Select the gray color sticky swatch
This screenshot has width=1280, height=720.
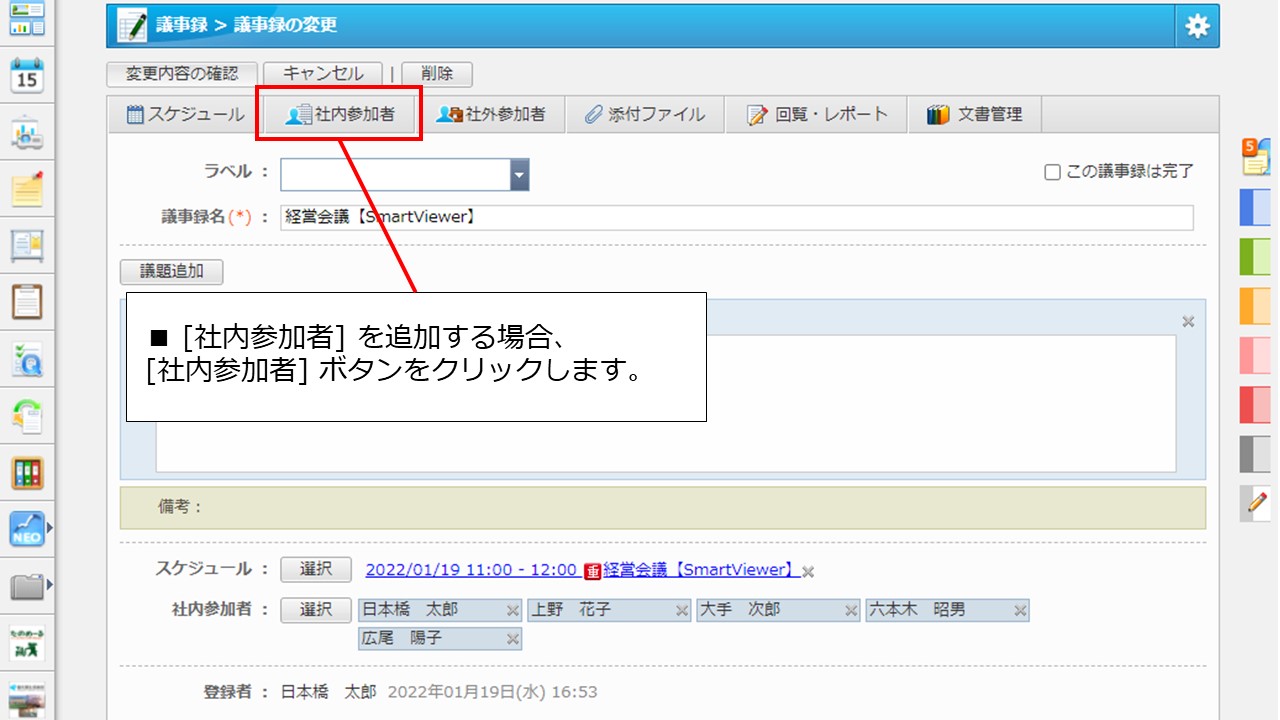(1255, 454)
